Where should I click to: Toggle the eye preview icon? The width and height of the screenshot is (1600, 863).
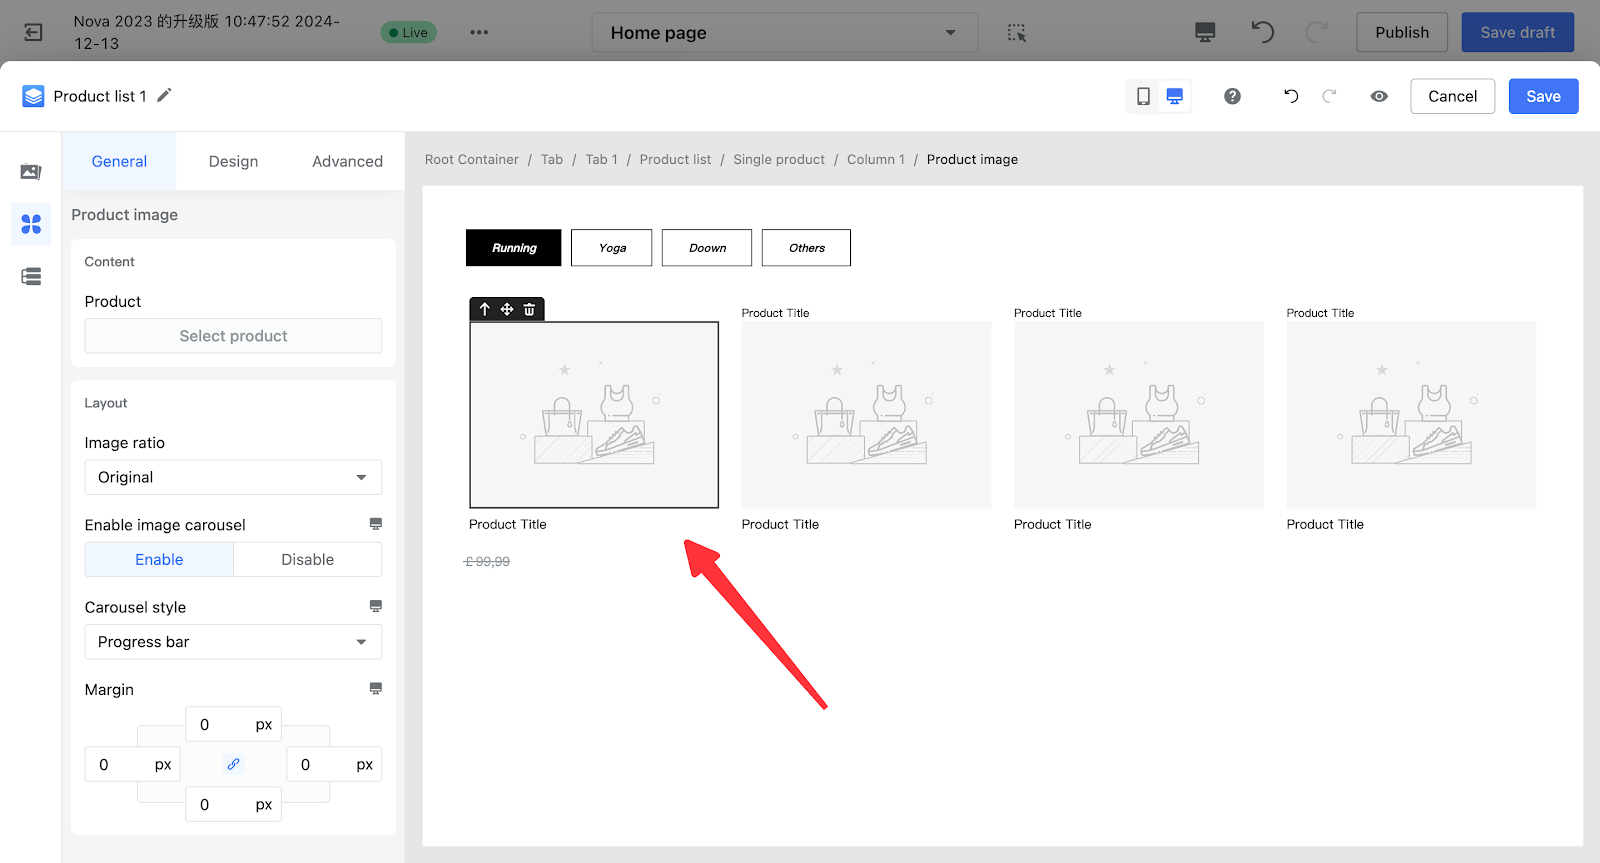1379,96
